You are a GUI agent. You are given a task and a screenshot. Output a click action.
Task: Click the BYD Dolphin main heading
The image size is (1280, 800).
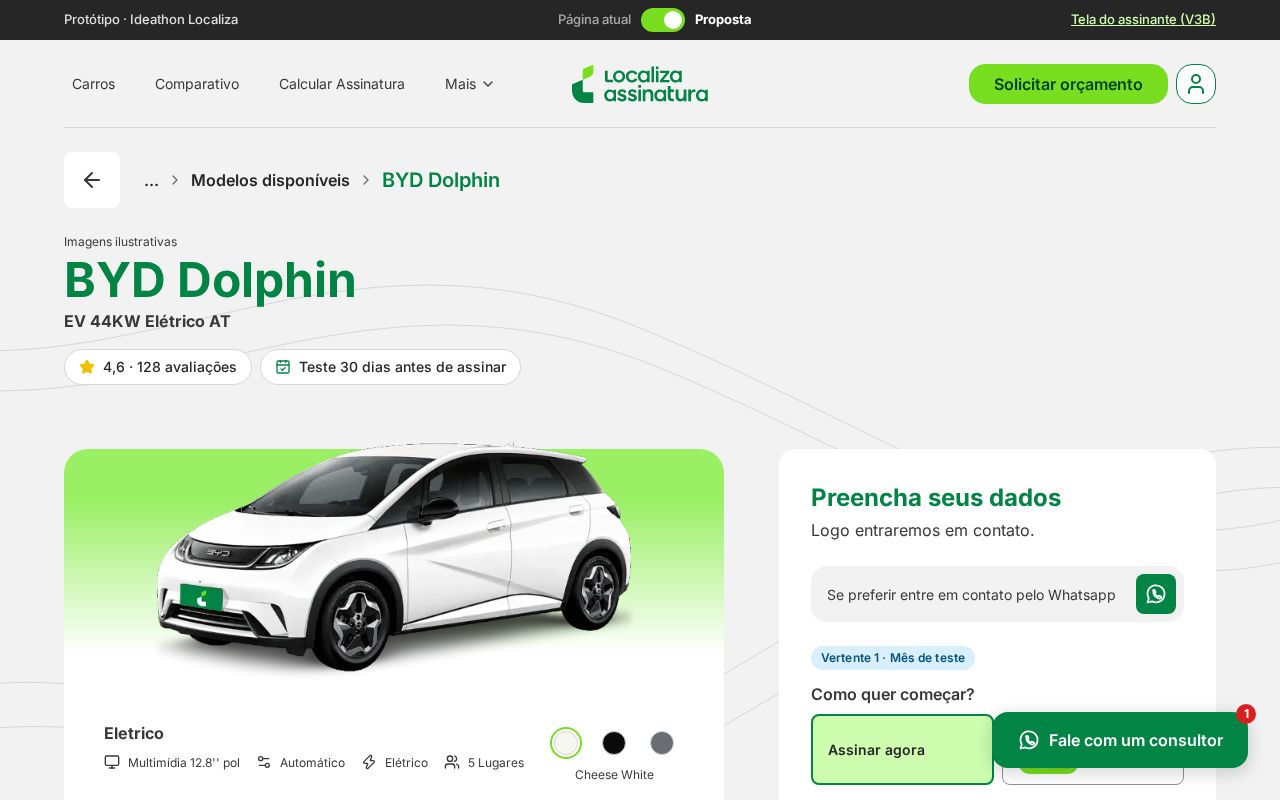210,280
